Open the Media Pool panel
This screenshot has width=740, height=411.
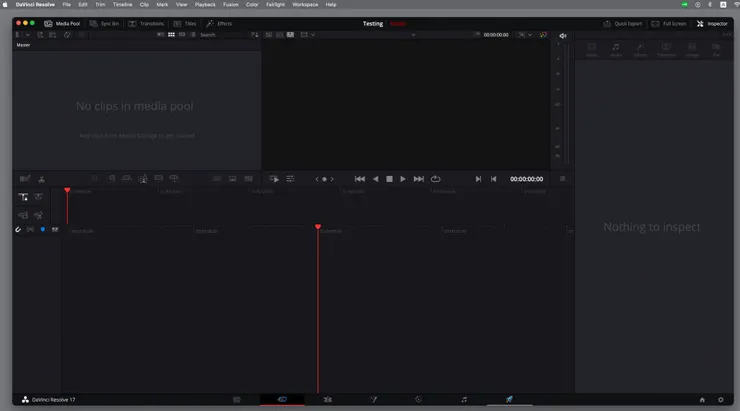tap(62, 24)
